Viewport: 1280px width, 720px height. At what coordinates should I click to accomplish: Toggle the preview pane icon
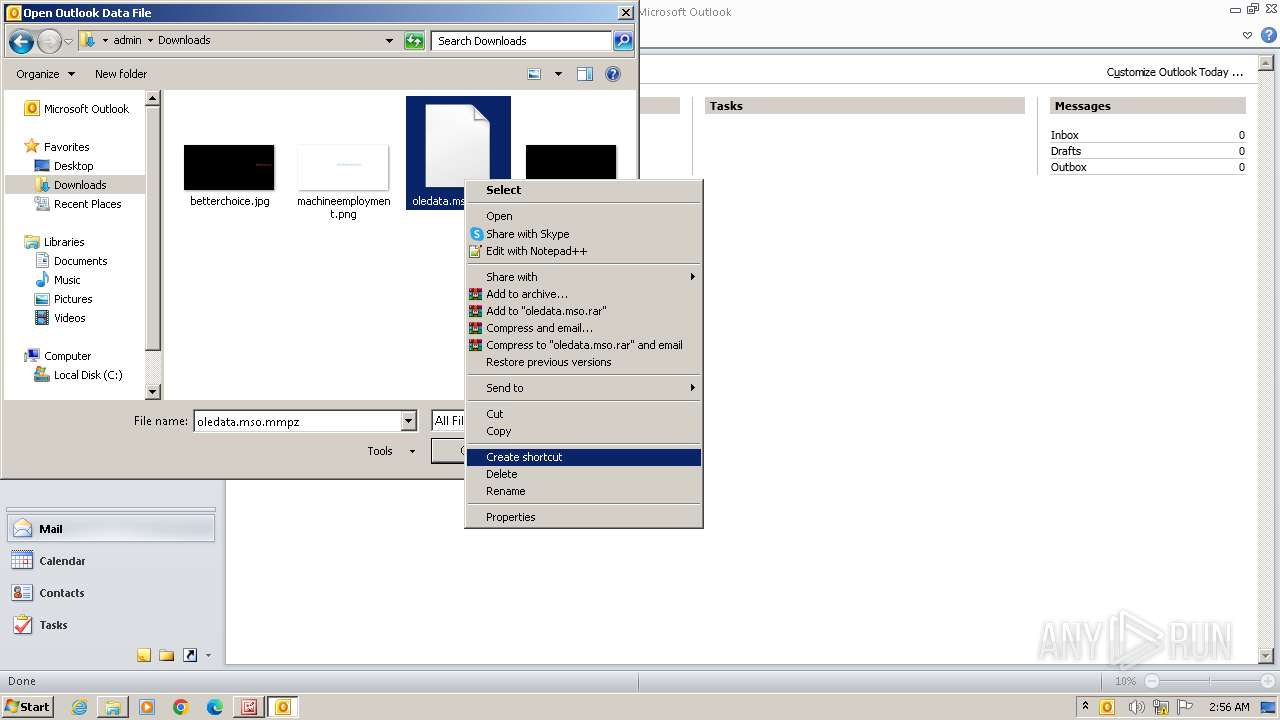pos(585,74)
